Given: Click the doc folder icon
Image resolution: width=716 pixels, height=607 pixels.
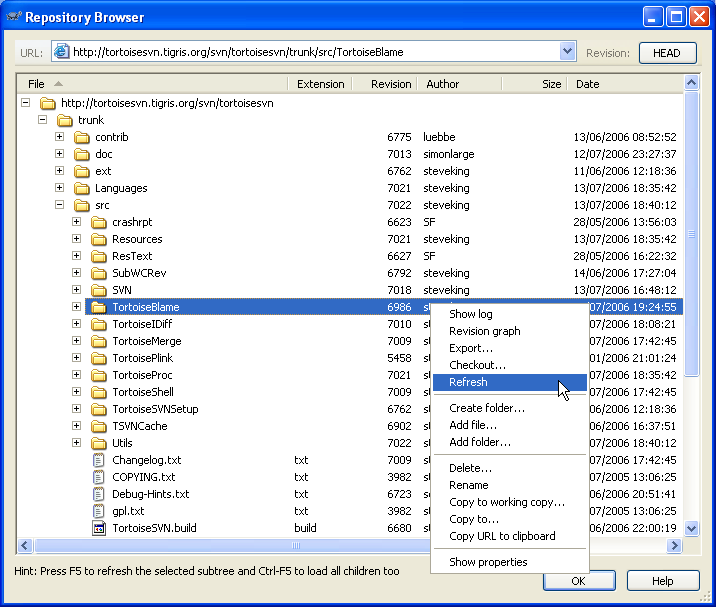Looking at the screenshot, I should (82, 154).
